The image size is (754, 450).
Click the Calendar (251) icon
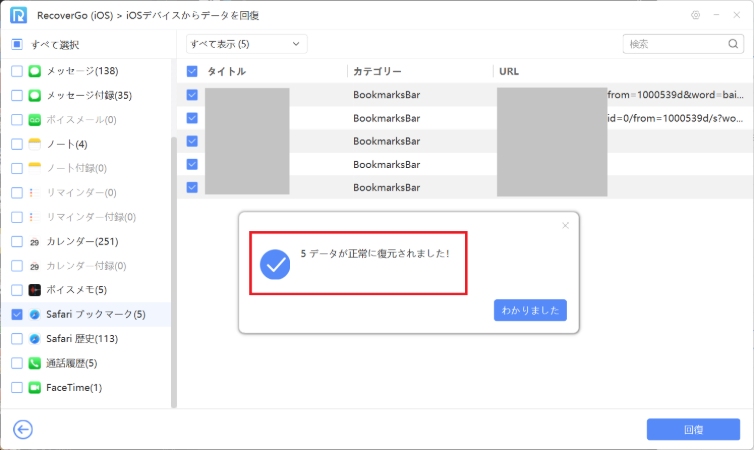pyautogui.click(x=35, y=241)
